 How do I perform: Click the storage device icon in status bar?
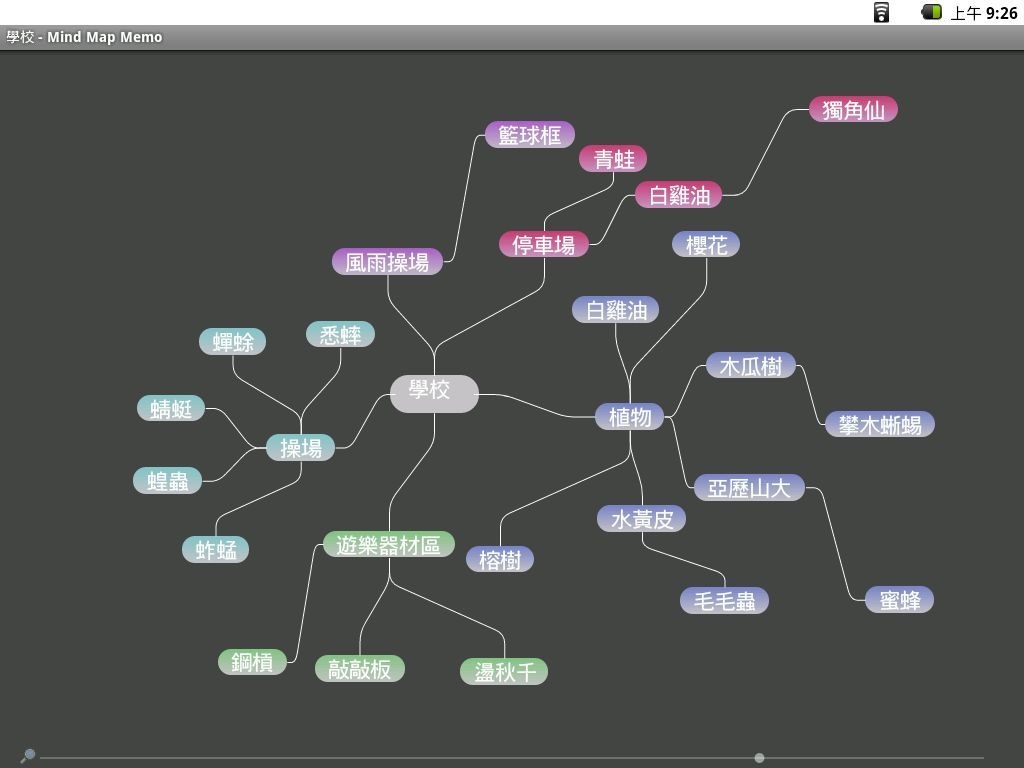tap(881, 12)
